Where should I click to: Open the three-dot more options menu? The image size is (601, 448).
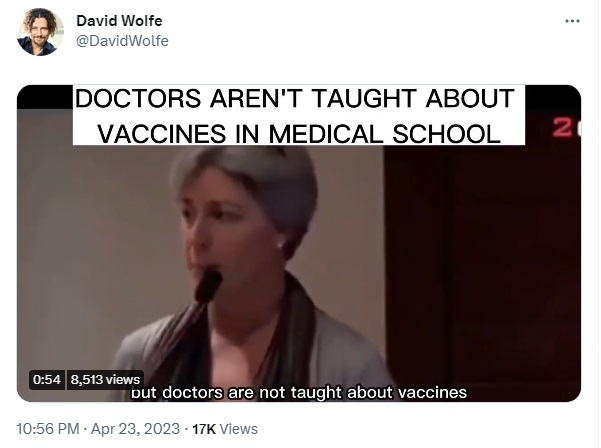(572, 21)
